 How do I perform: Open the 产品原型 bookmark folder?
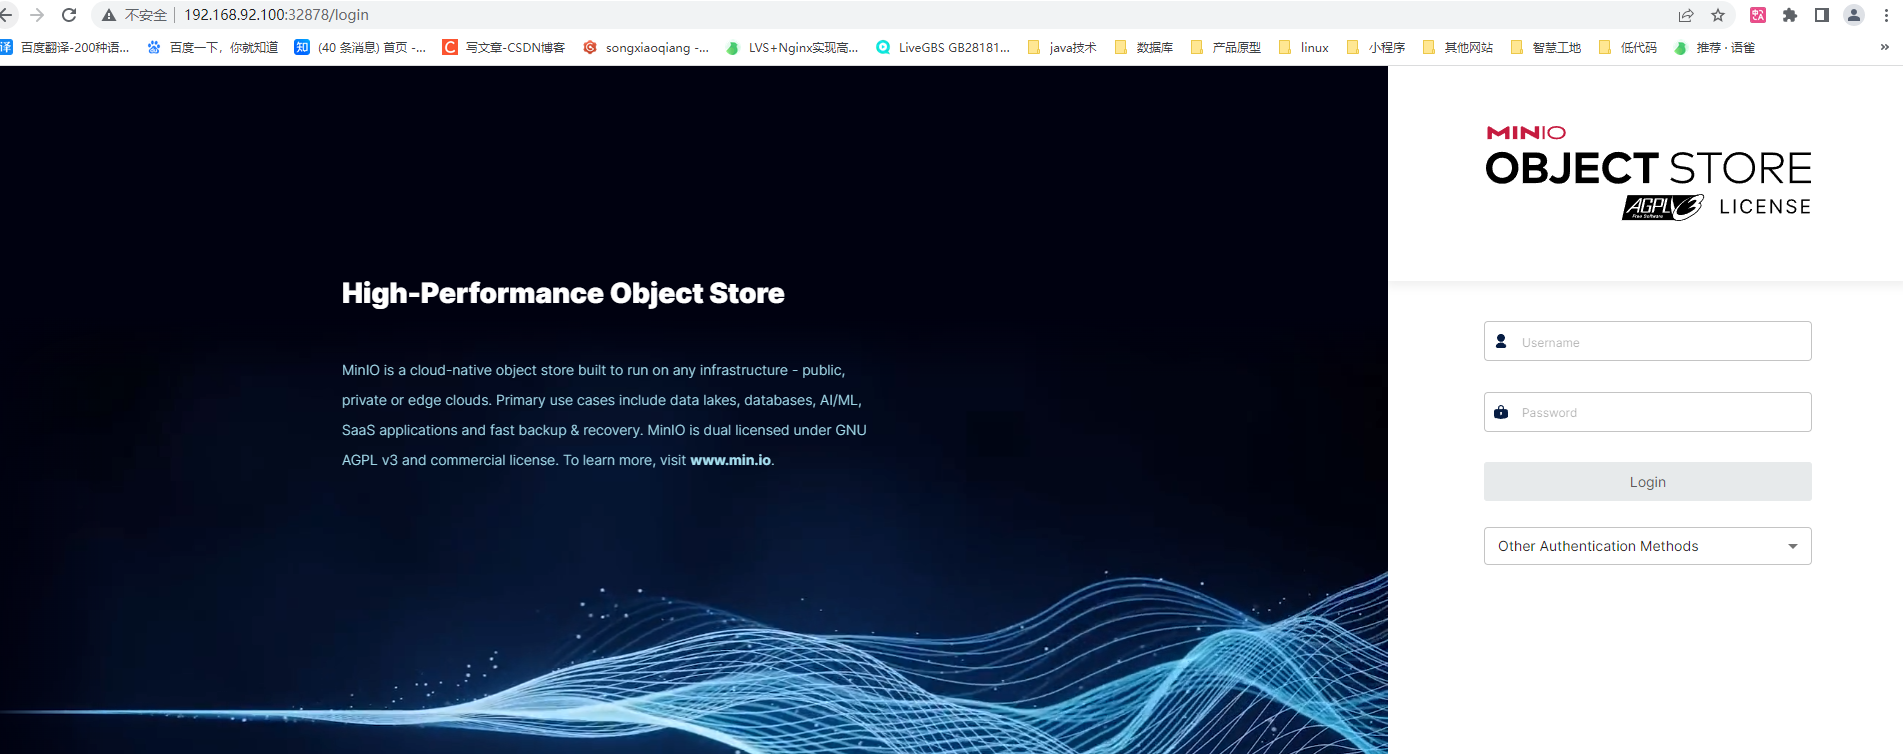(1226, 47)
